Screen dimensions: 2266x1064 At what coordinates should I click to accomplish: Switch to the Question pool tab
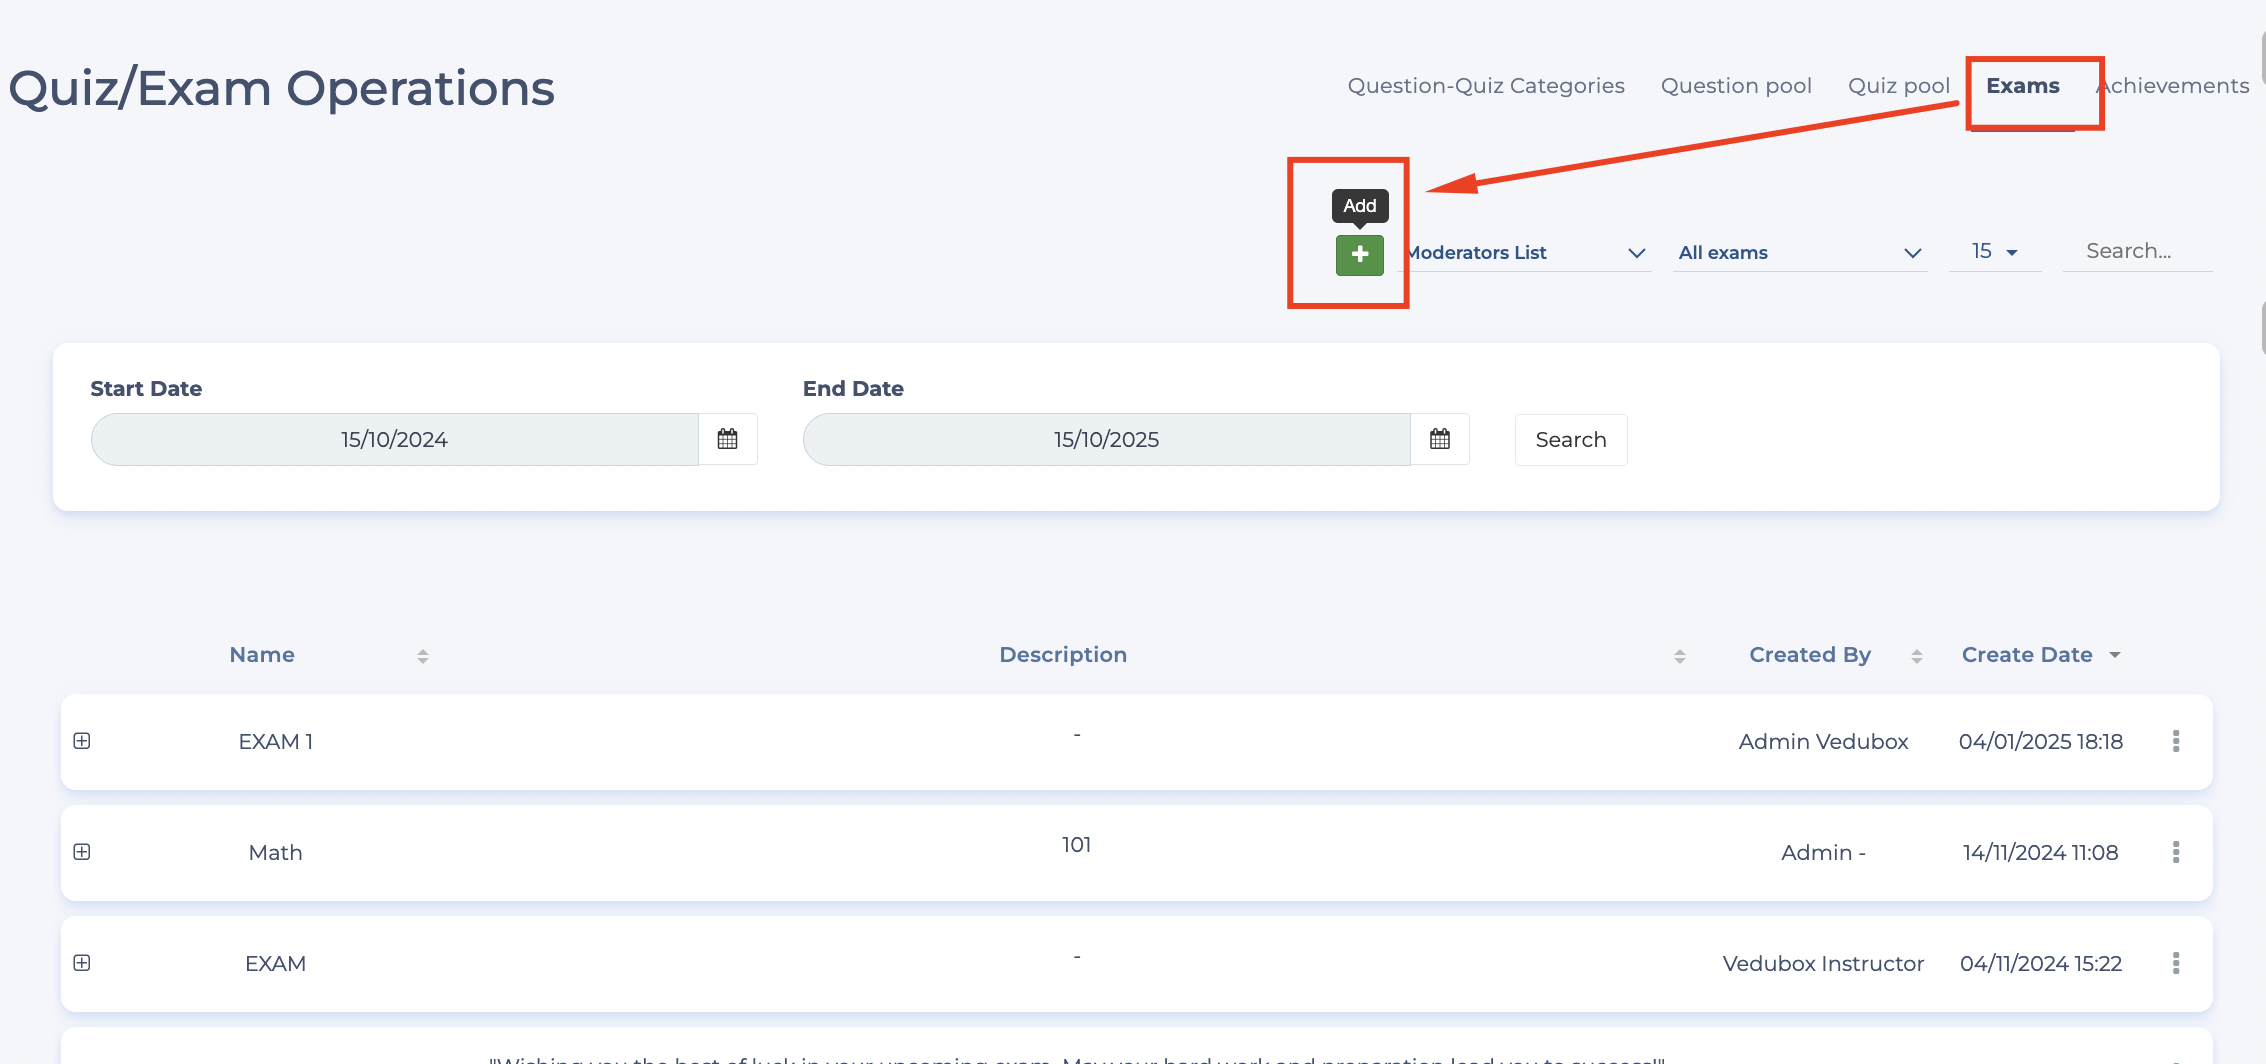point(1736,86)
